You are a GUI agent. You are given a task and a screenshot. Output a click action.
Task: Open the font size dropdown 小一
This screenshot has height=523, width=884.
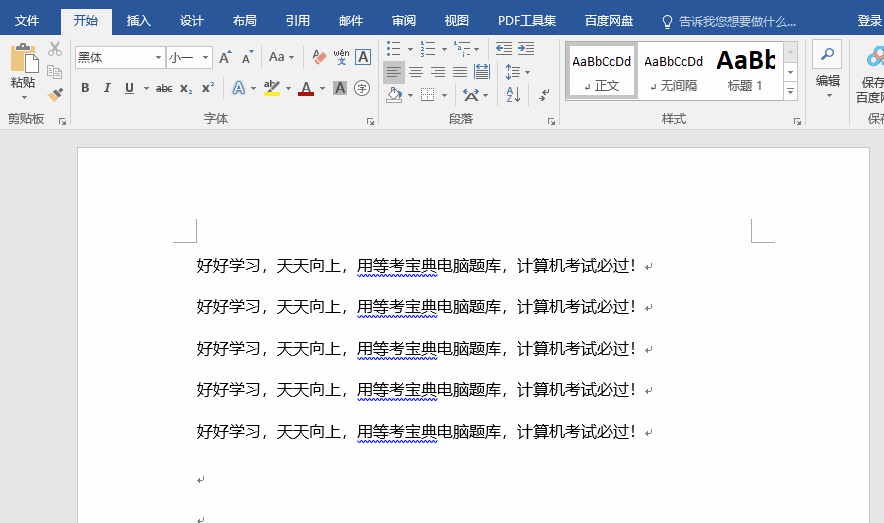(206, 57)
